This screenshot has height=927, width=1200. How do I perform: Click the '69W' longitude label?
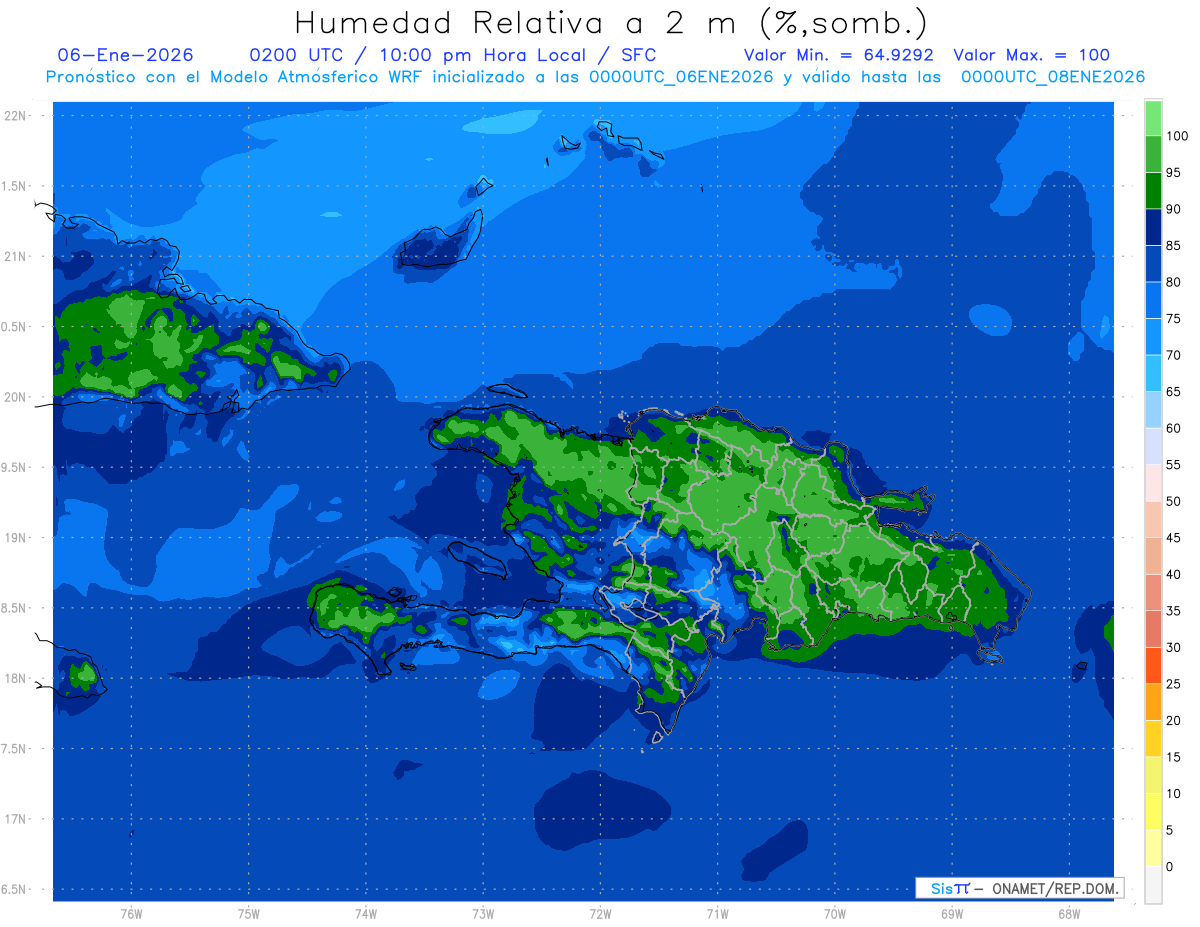click(952, 914)
